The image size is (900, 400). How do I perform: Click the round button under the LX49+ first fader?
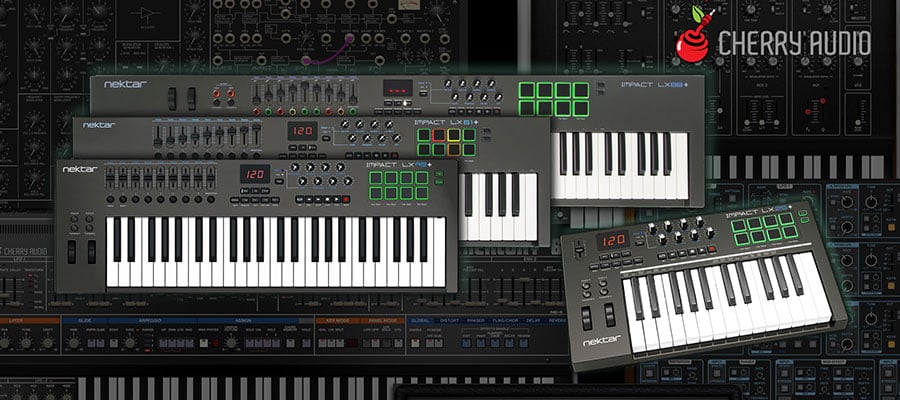pyautogui.click(x=110, y=199)
